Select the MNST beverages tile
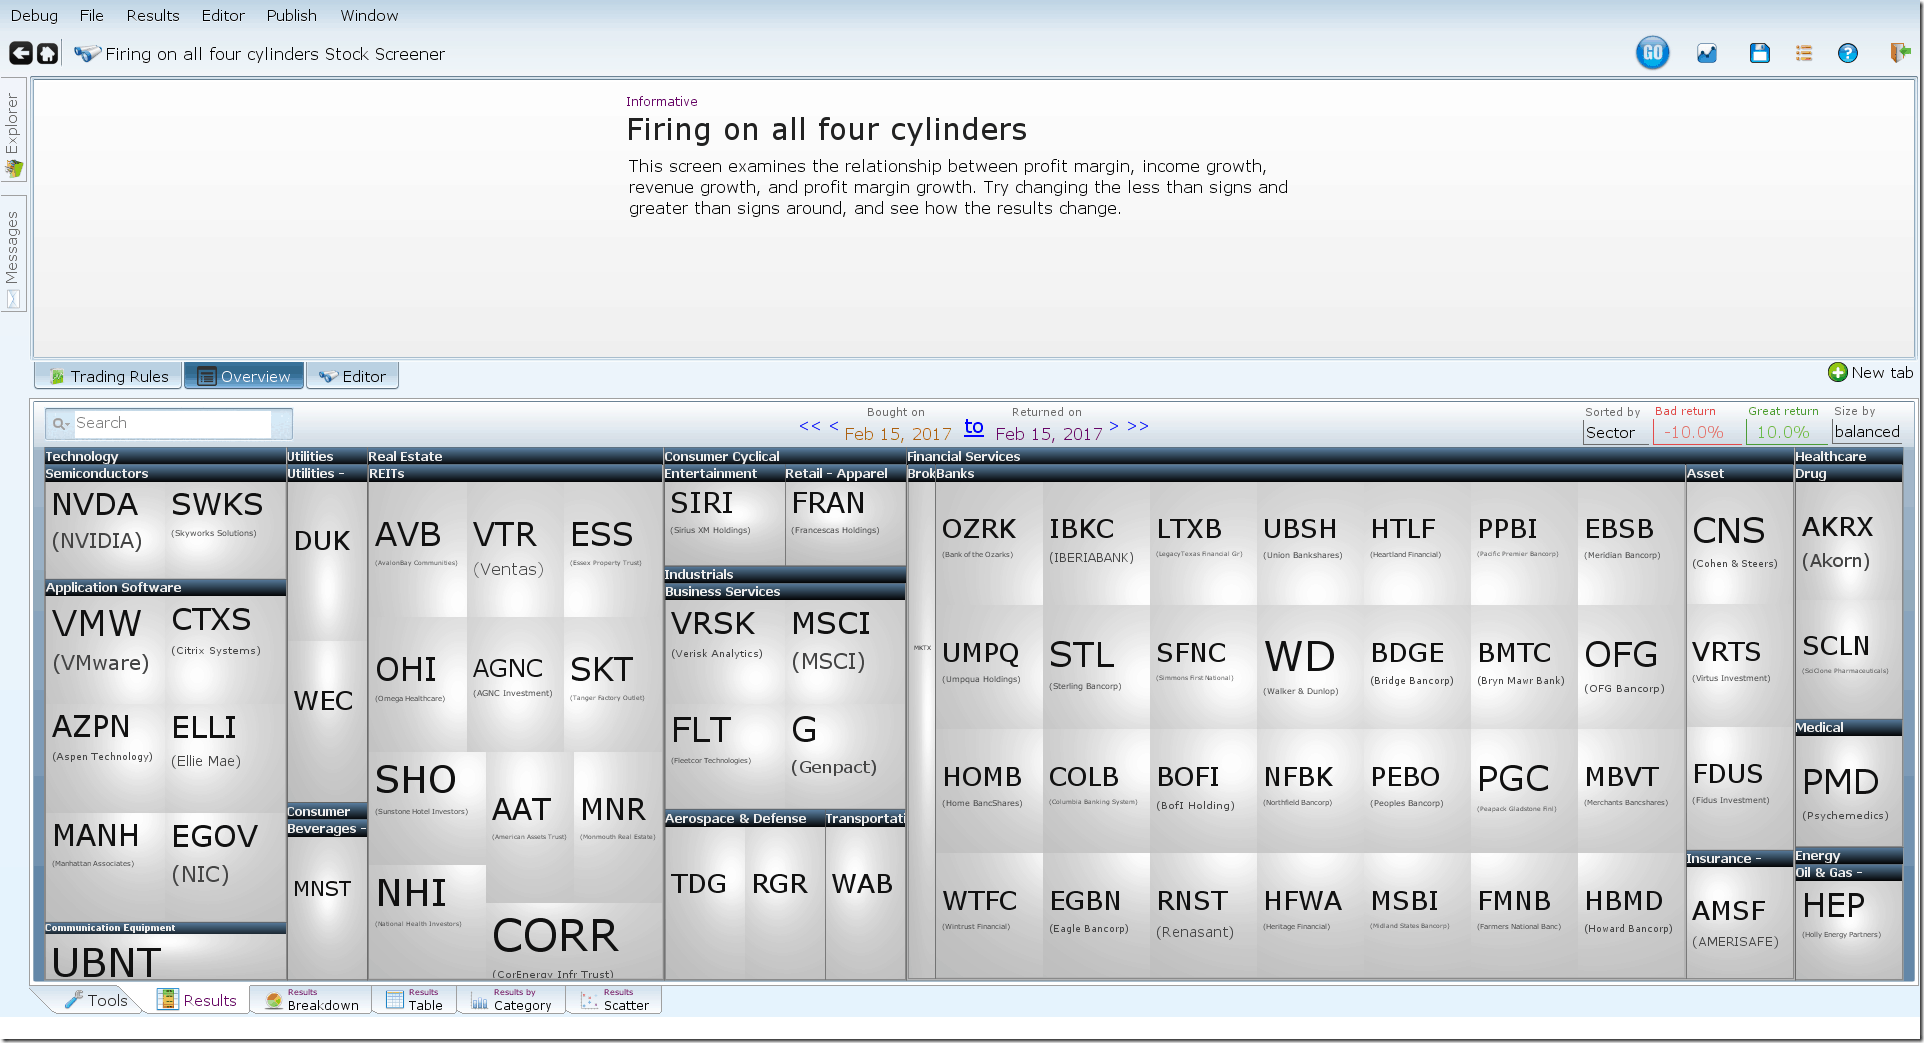 click(327, 907)
